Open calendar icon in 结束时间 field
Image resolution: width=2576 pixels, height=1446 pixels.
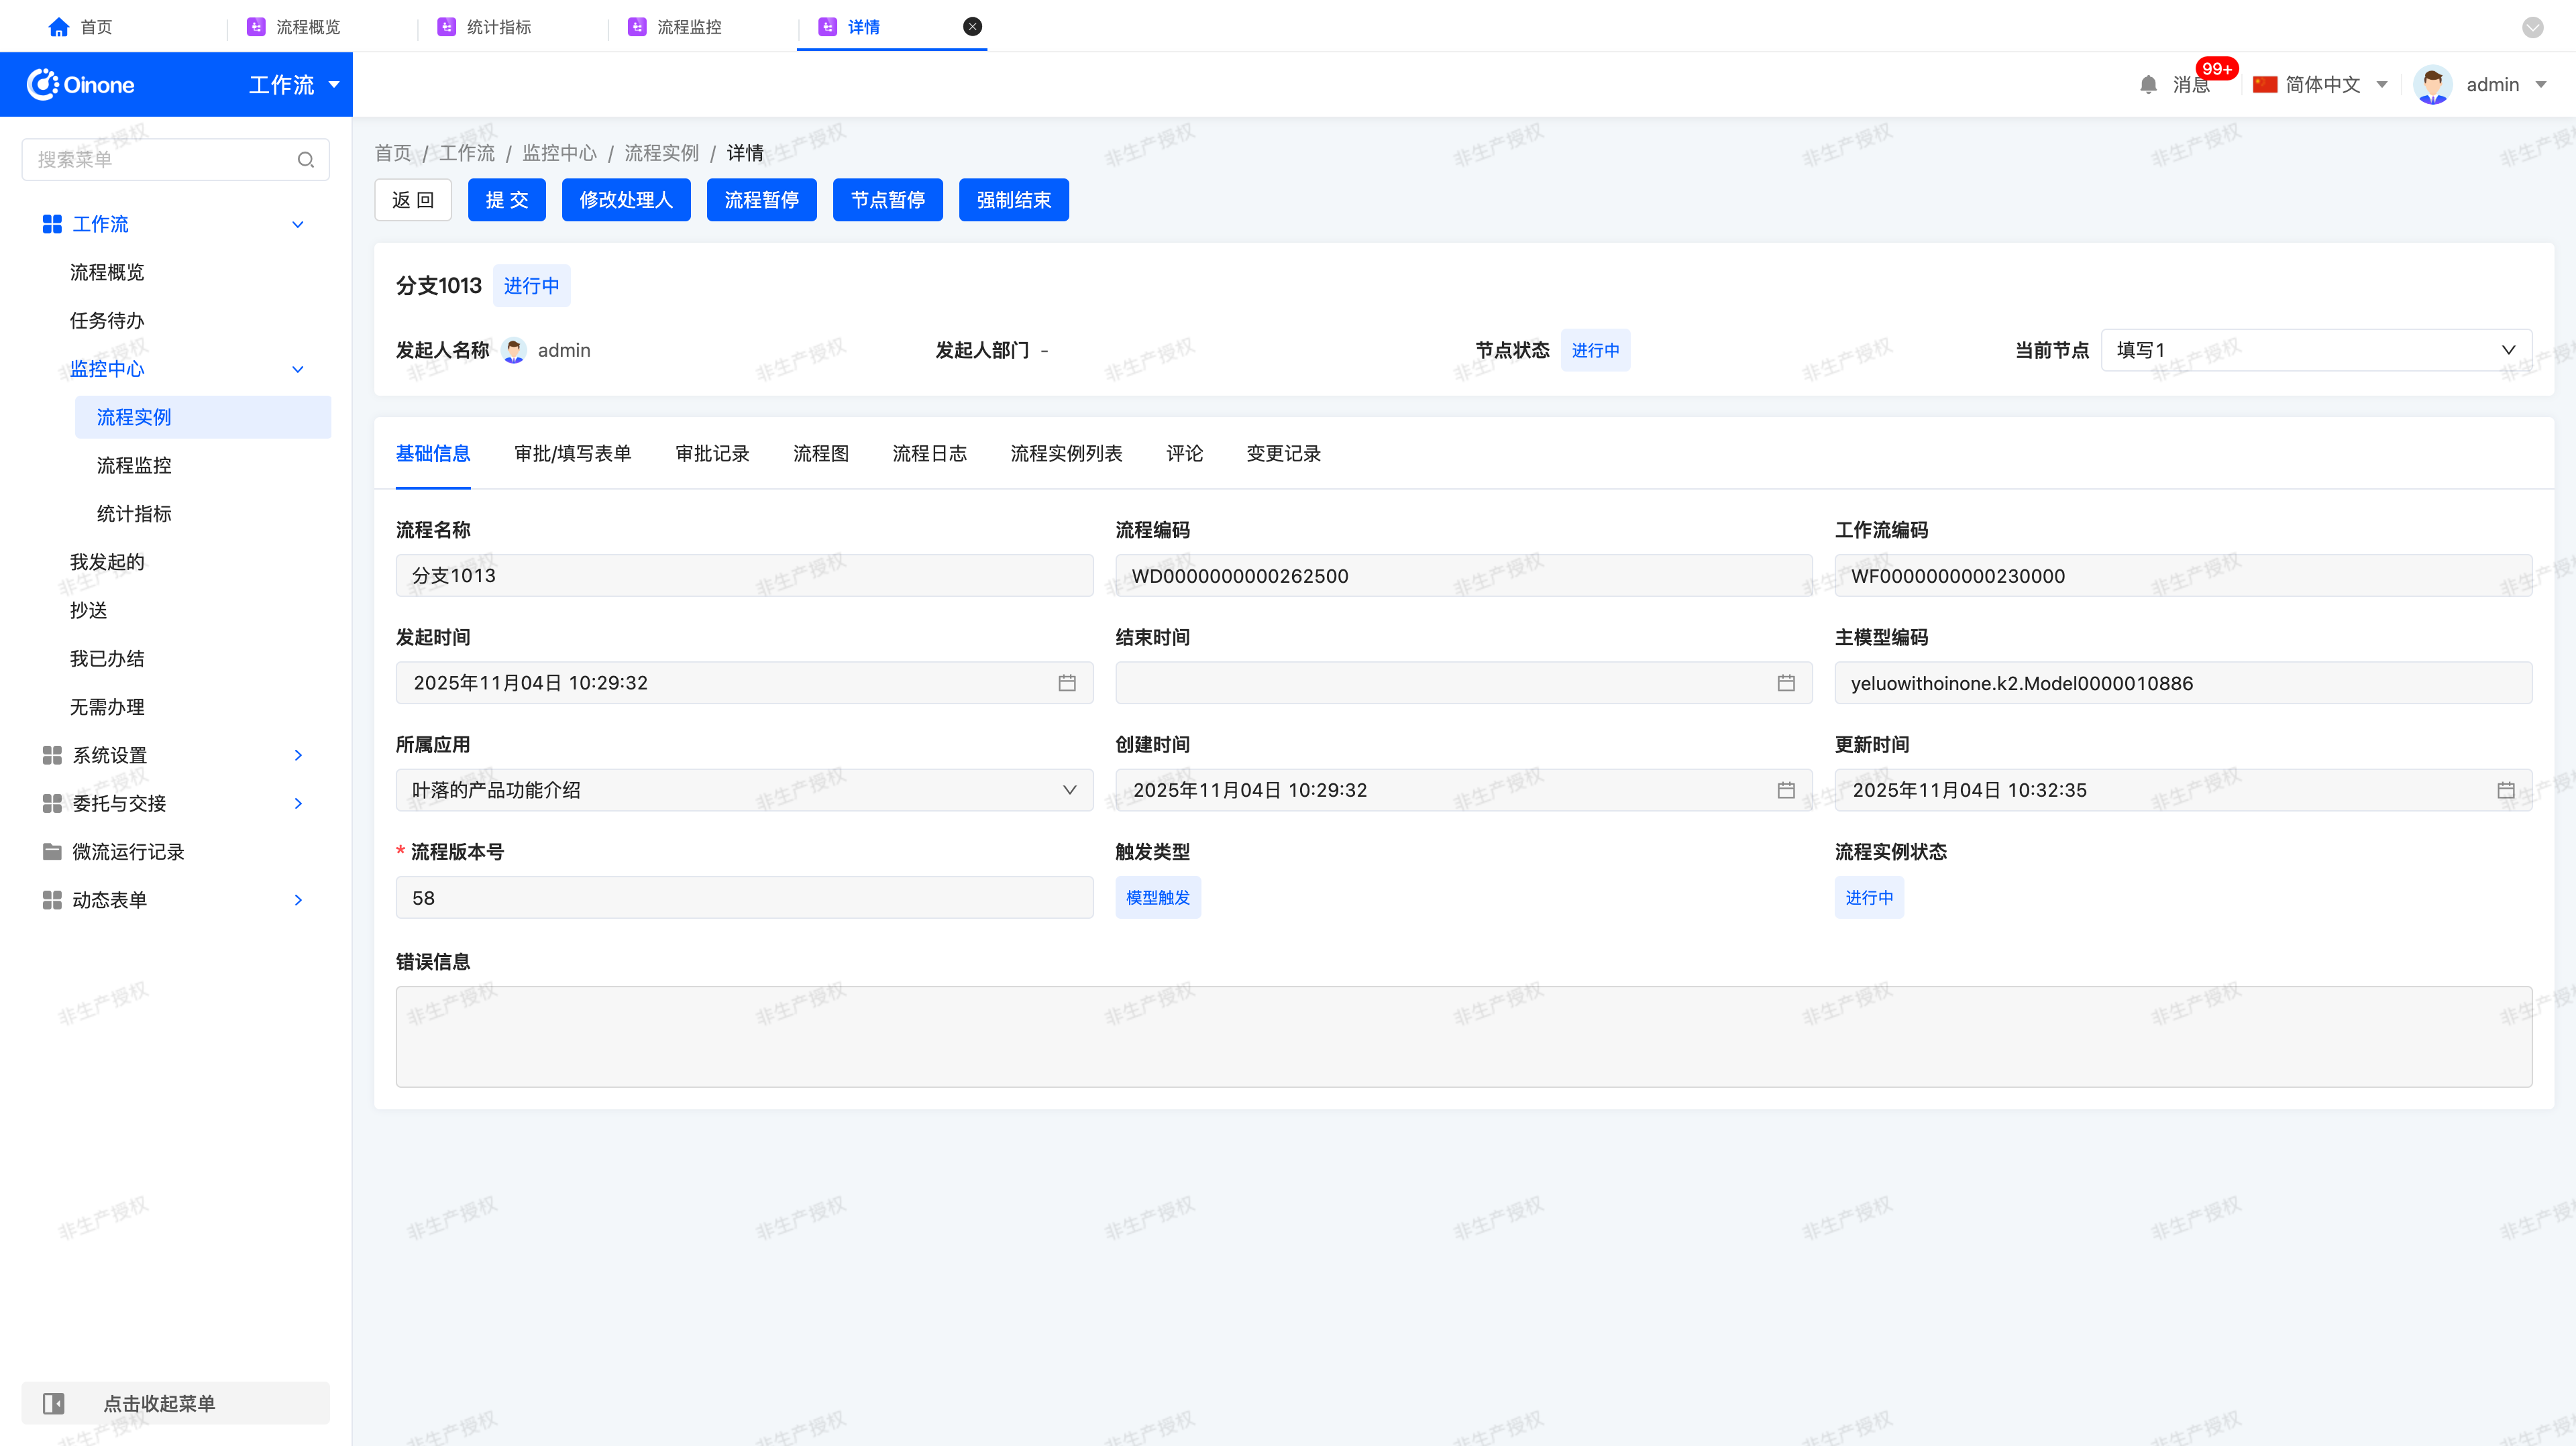tap(1786, 683)
